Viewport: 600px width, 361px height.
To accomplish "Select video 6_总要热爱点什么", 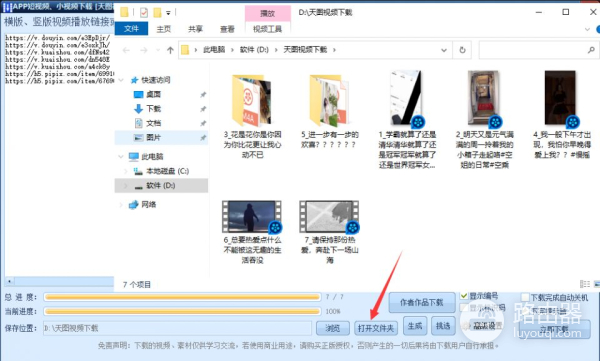I will [x=252, y=232].
